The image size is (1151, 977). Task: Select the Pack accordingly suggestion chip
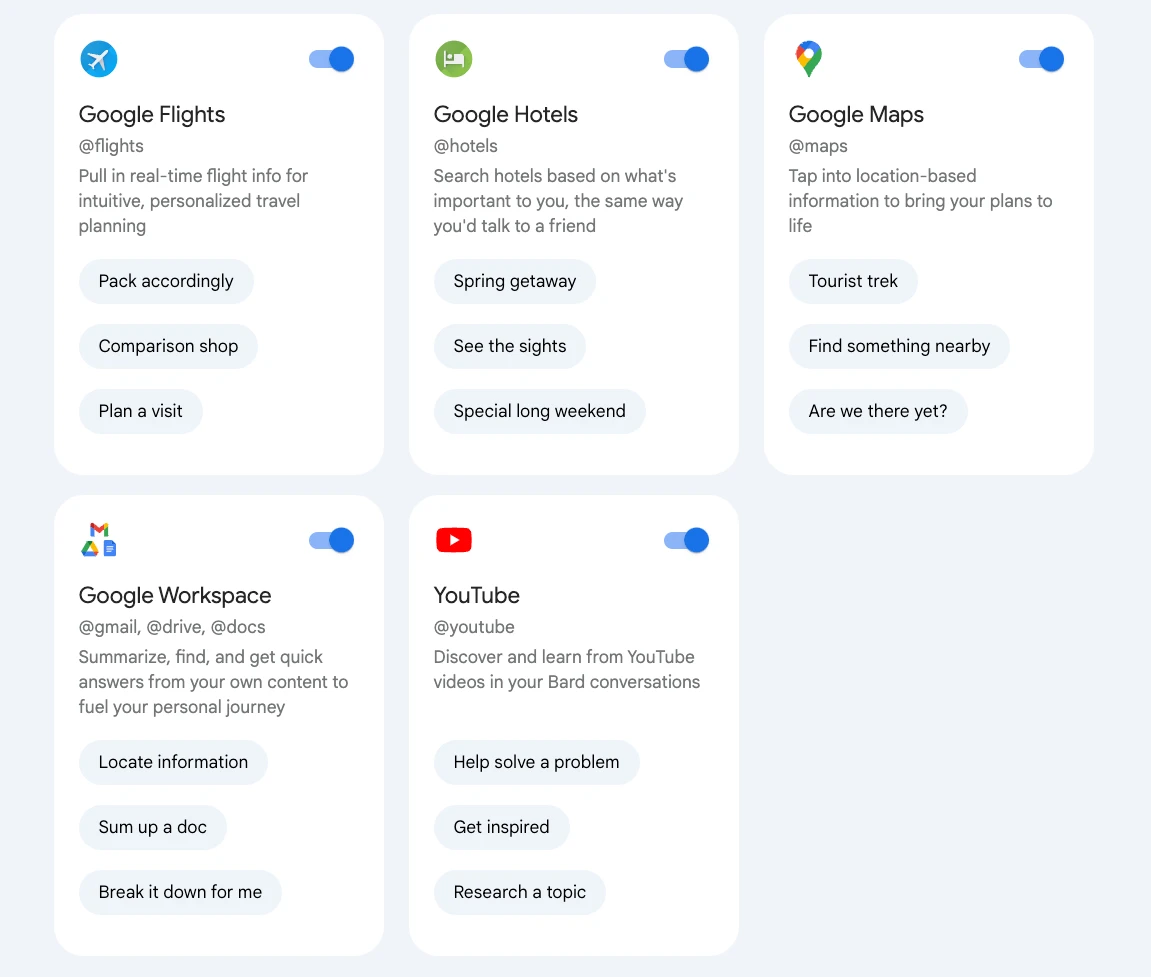coord(166,281)
